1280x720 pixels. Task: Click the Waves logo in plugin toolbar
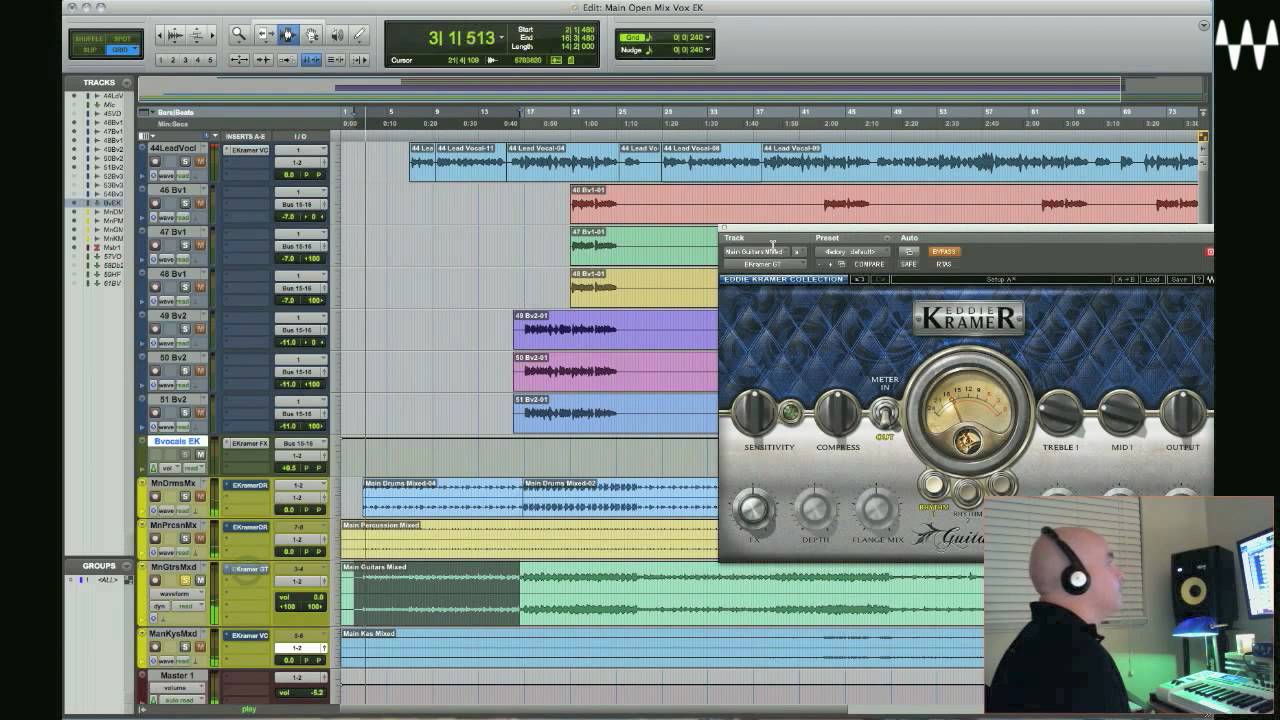pos(1209,279)
